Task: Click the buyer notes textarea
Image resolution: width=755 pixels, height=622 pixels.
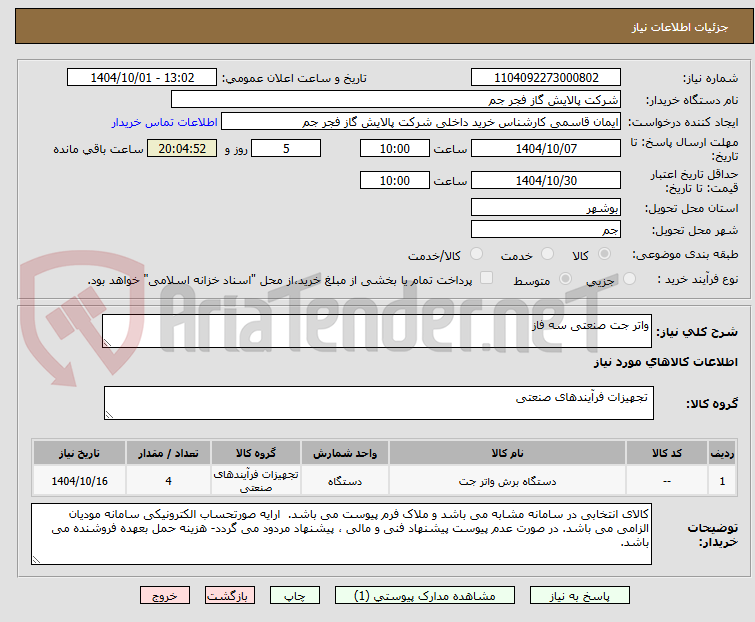Action: click(x=341, y=534)
